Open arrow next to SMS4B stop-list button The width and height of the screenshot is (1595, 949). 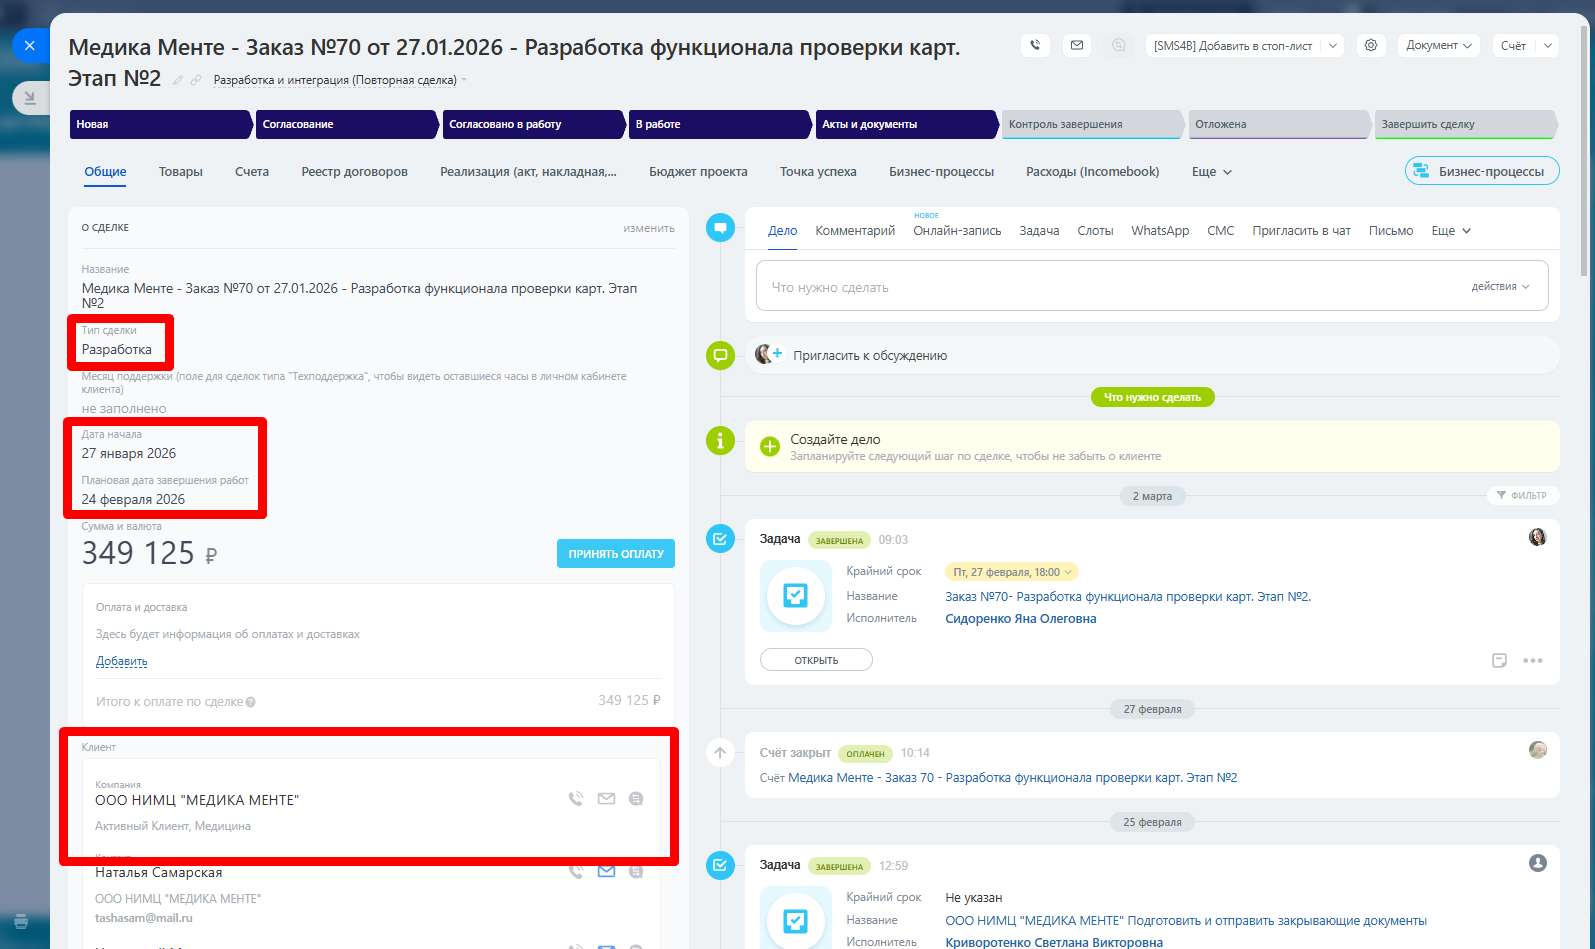click(1333, 45)
